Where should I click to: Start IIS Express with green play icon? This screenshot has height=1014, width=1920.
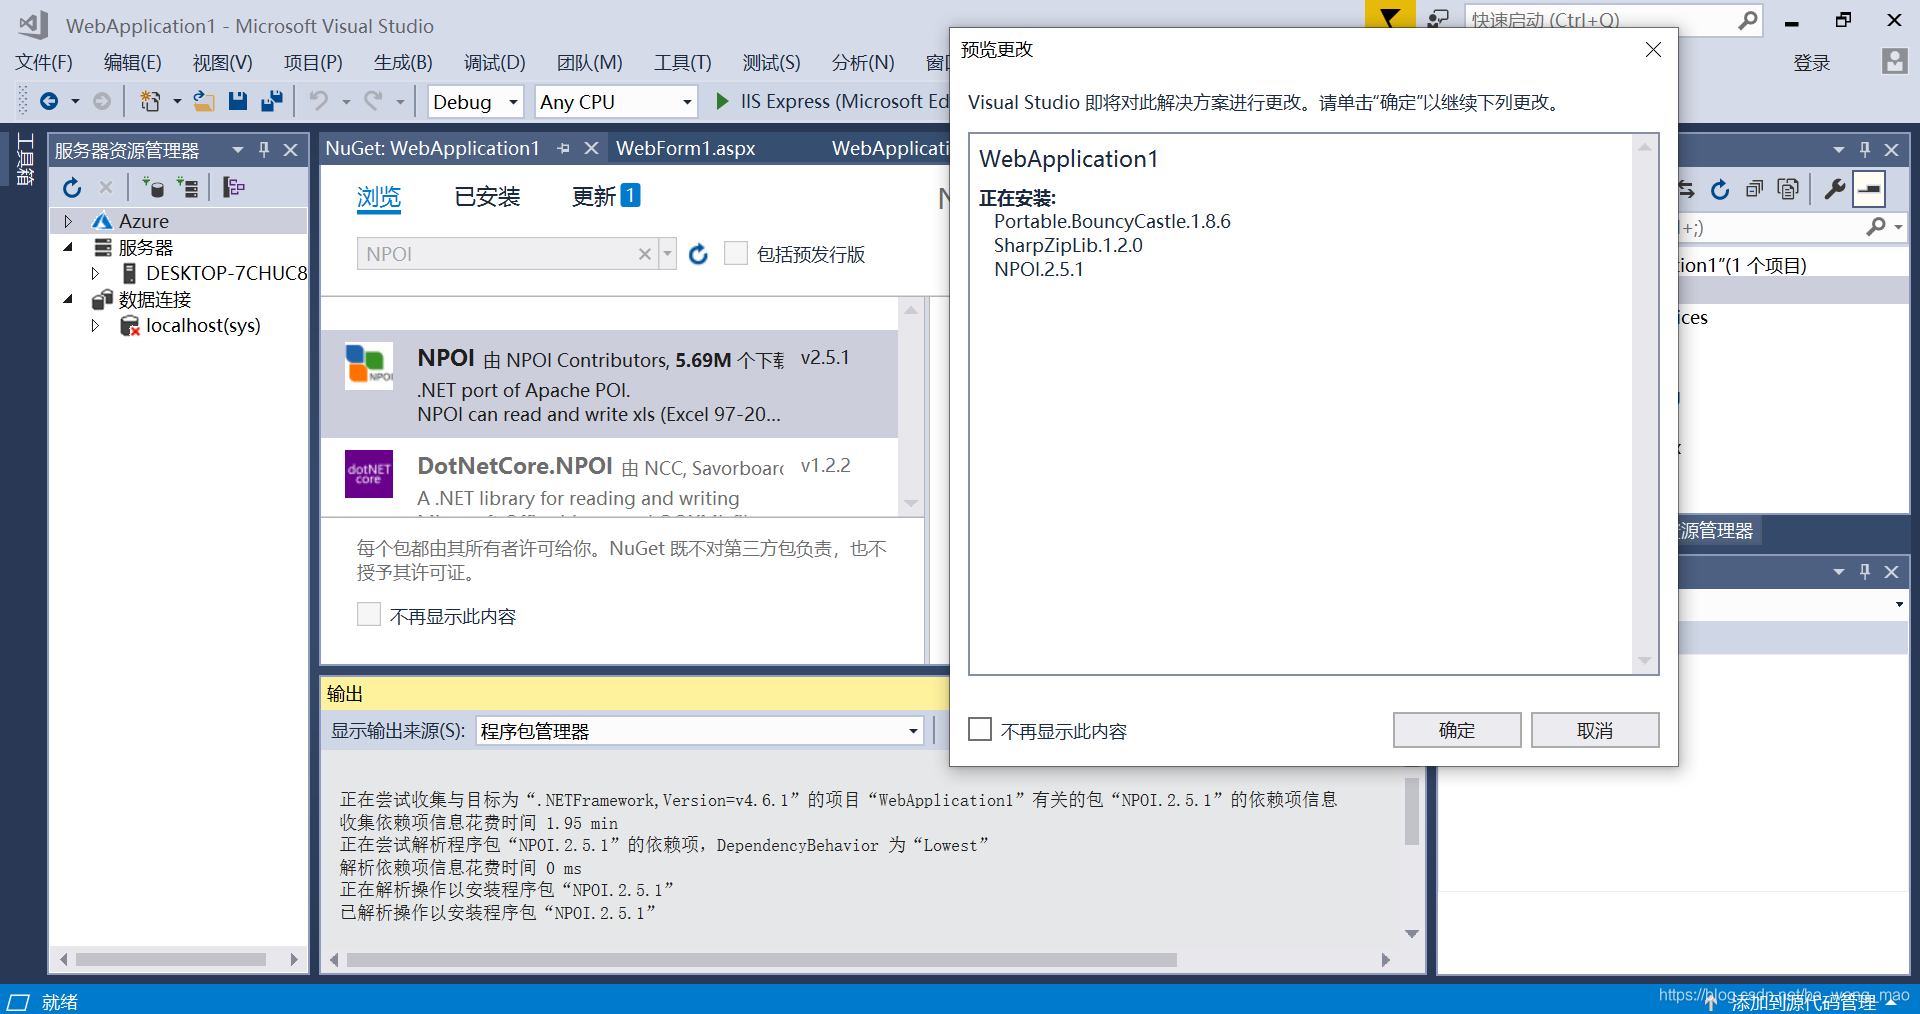tap(723, 101)
